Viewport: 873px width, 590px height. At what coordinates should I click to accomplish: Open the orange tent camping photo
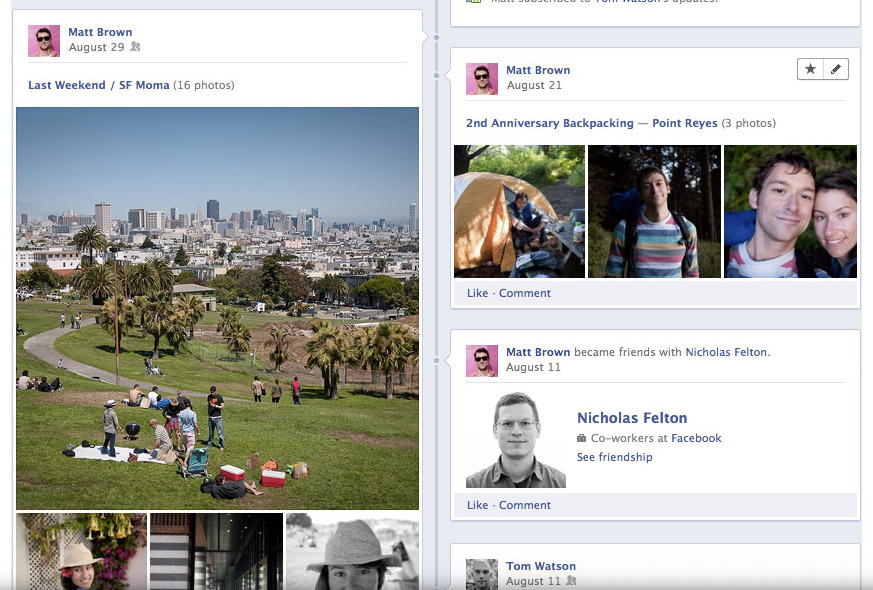pos(519,212)
